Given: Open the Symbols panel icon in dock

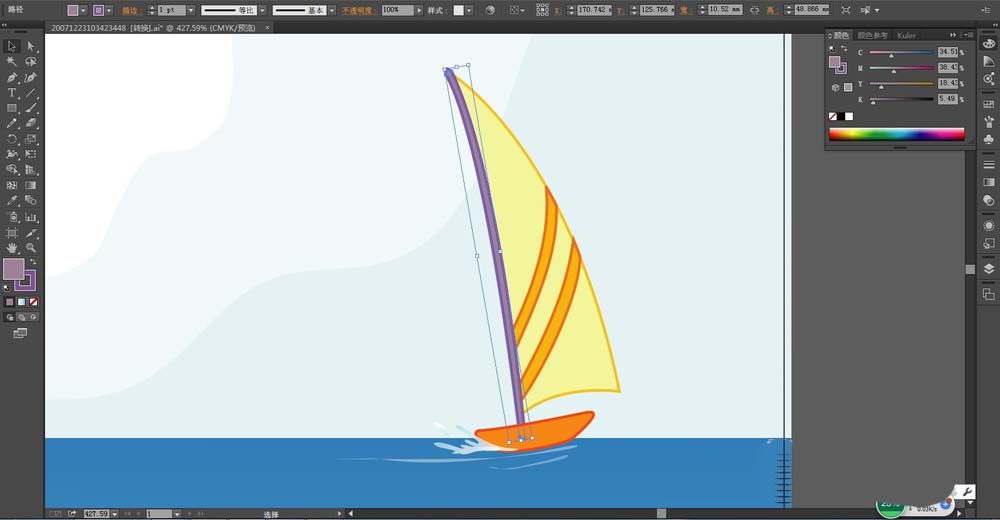Looking at the screenshot, I should (x=989, y=138).
